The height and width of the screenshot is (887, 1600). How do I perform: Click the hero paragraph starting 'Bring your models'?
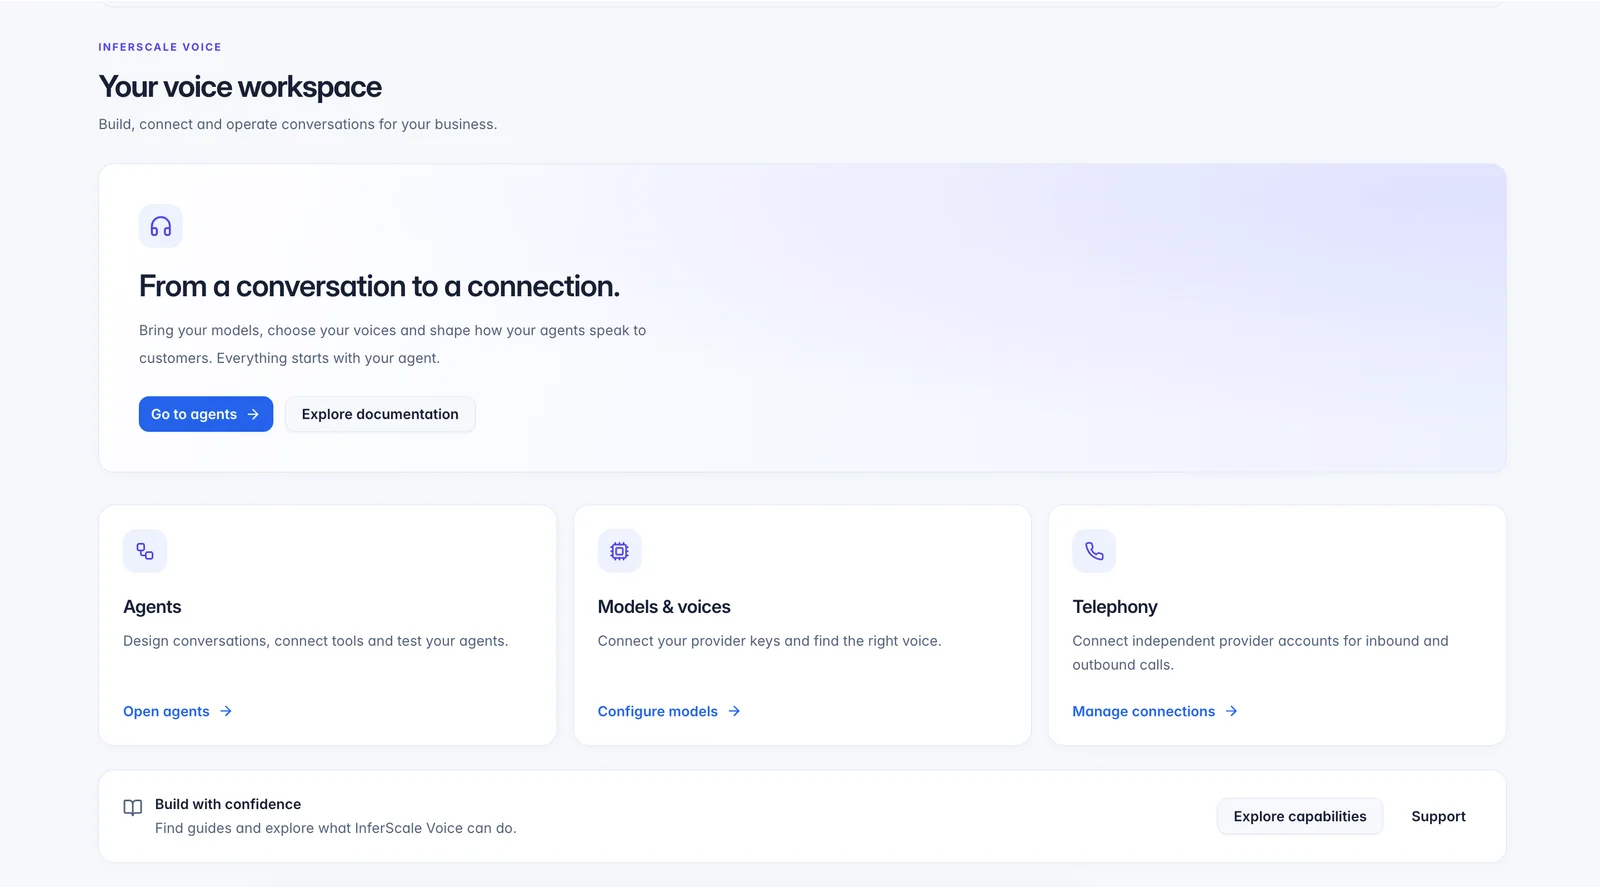click(392, 344)
